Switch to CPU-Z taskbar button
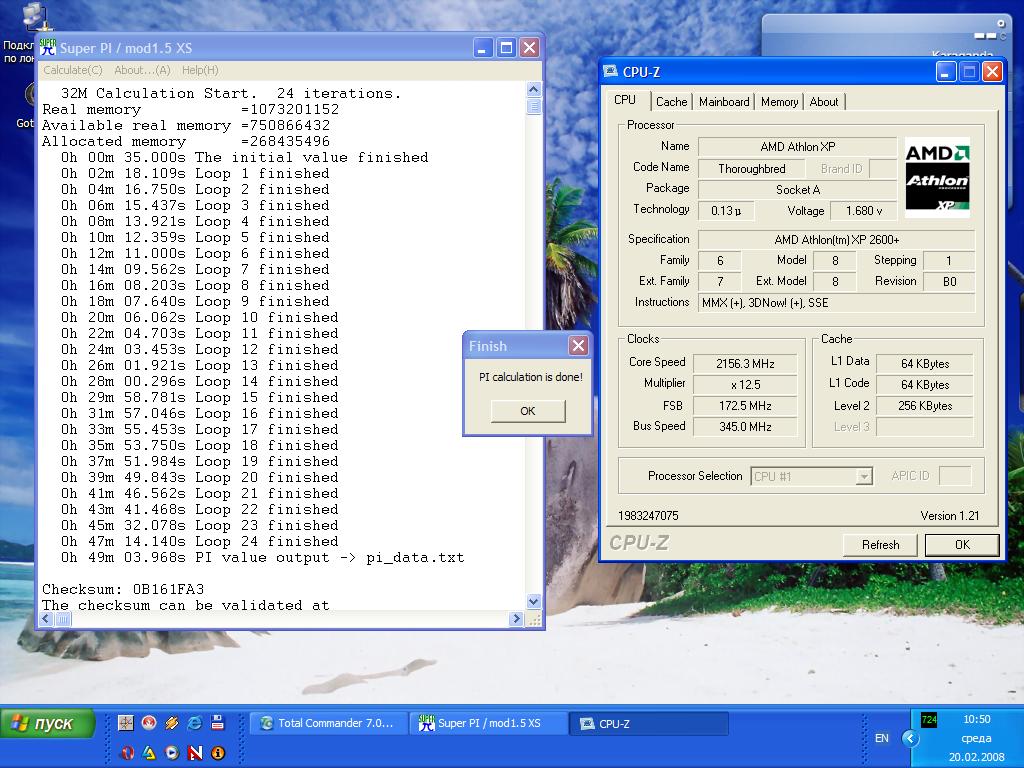1024x768 pixels. [648, 724]
